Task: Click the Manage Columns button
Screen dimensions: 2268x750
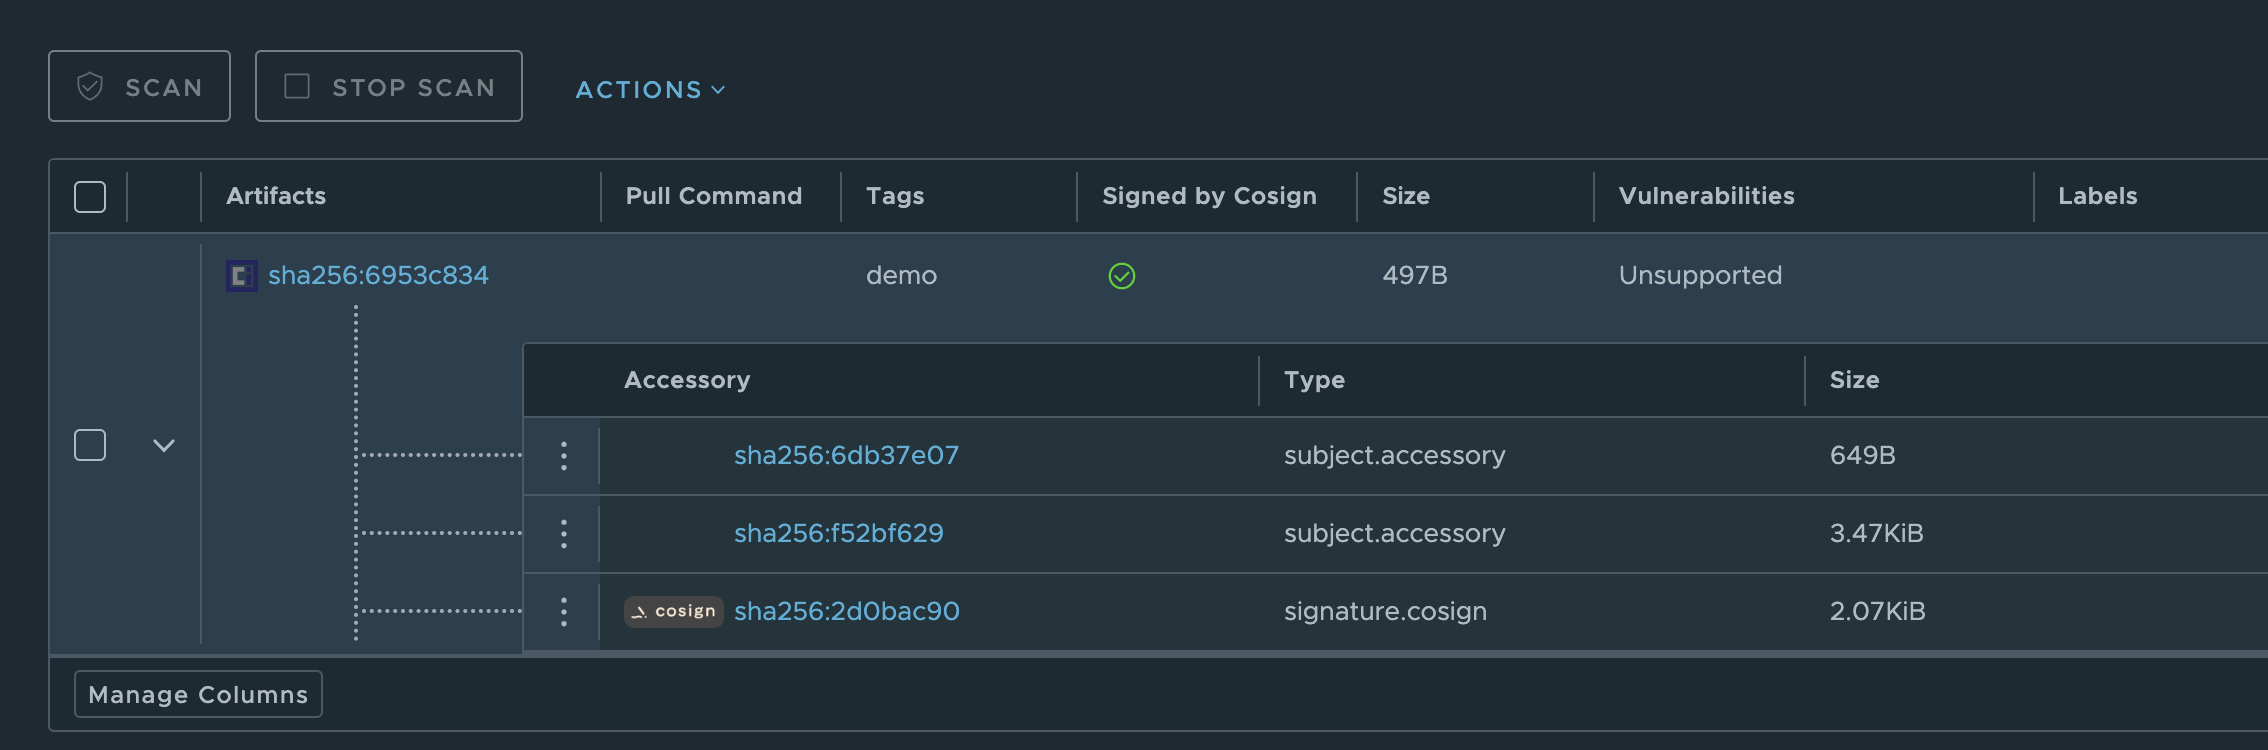Action: point(198,694)
